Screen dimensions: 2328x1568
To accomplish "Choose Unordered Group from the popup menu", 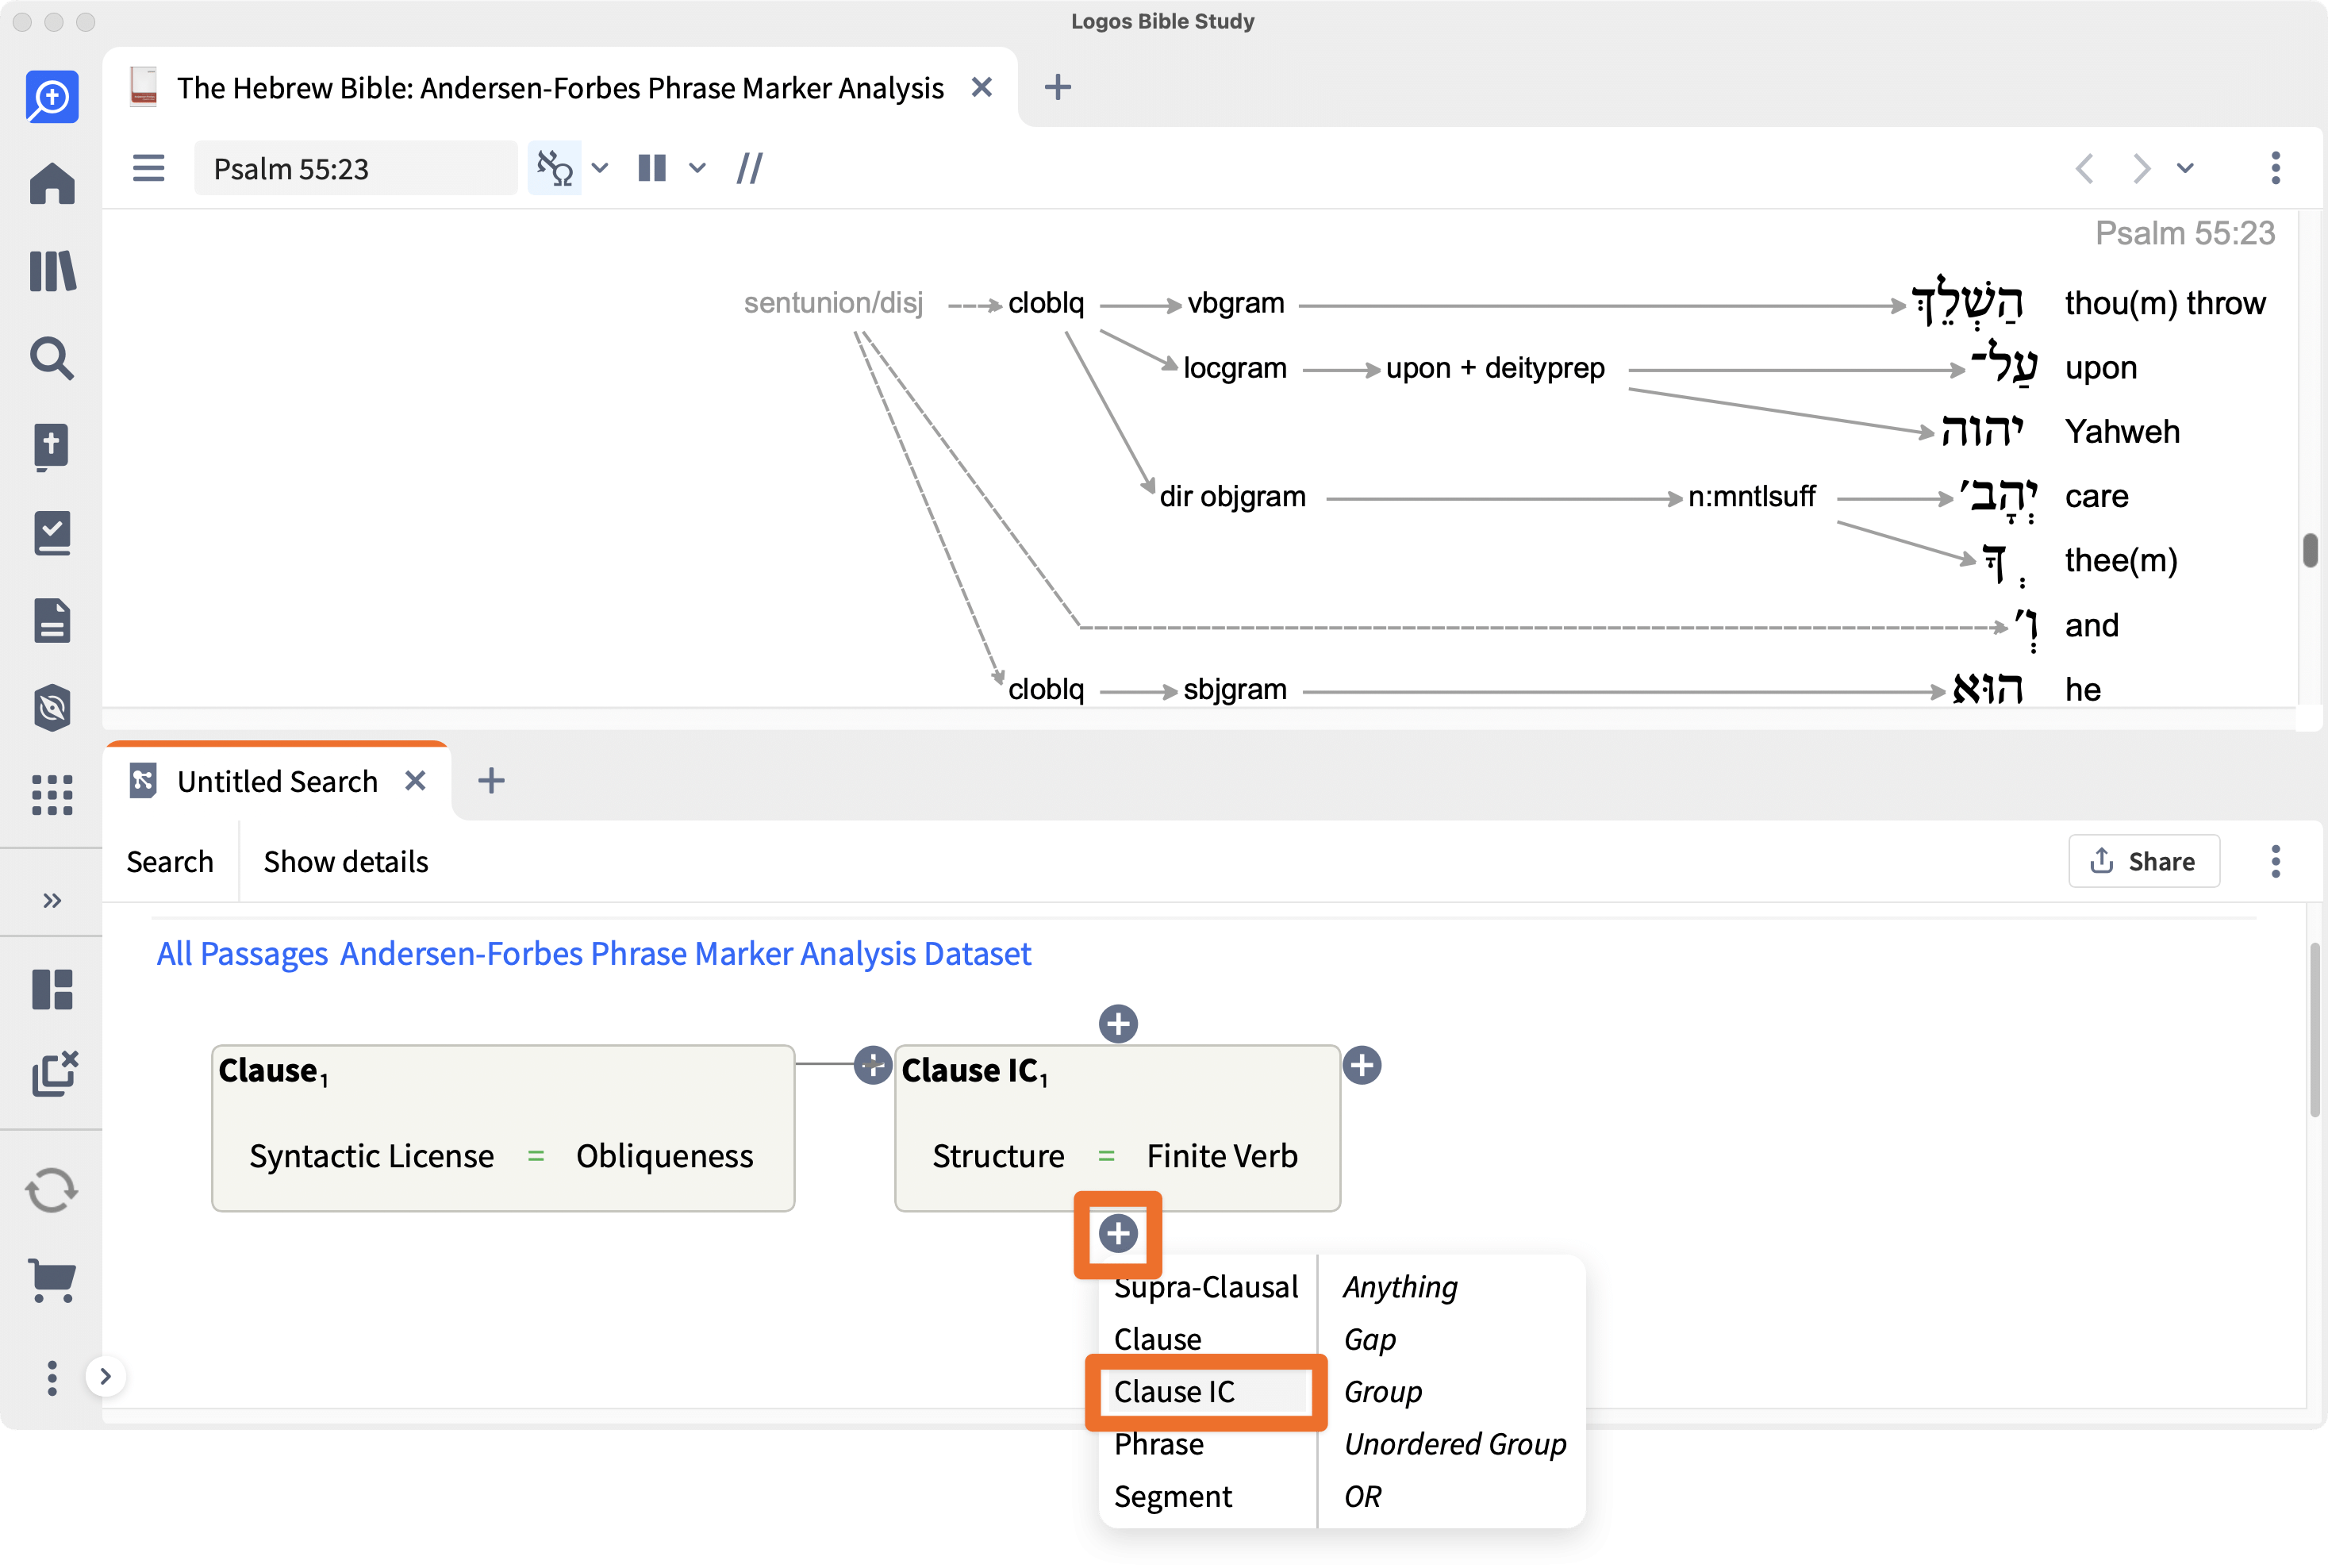I will click(1455, 1444).
